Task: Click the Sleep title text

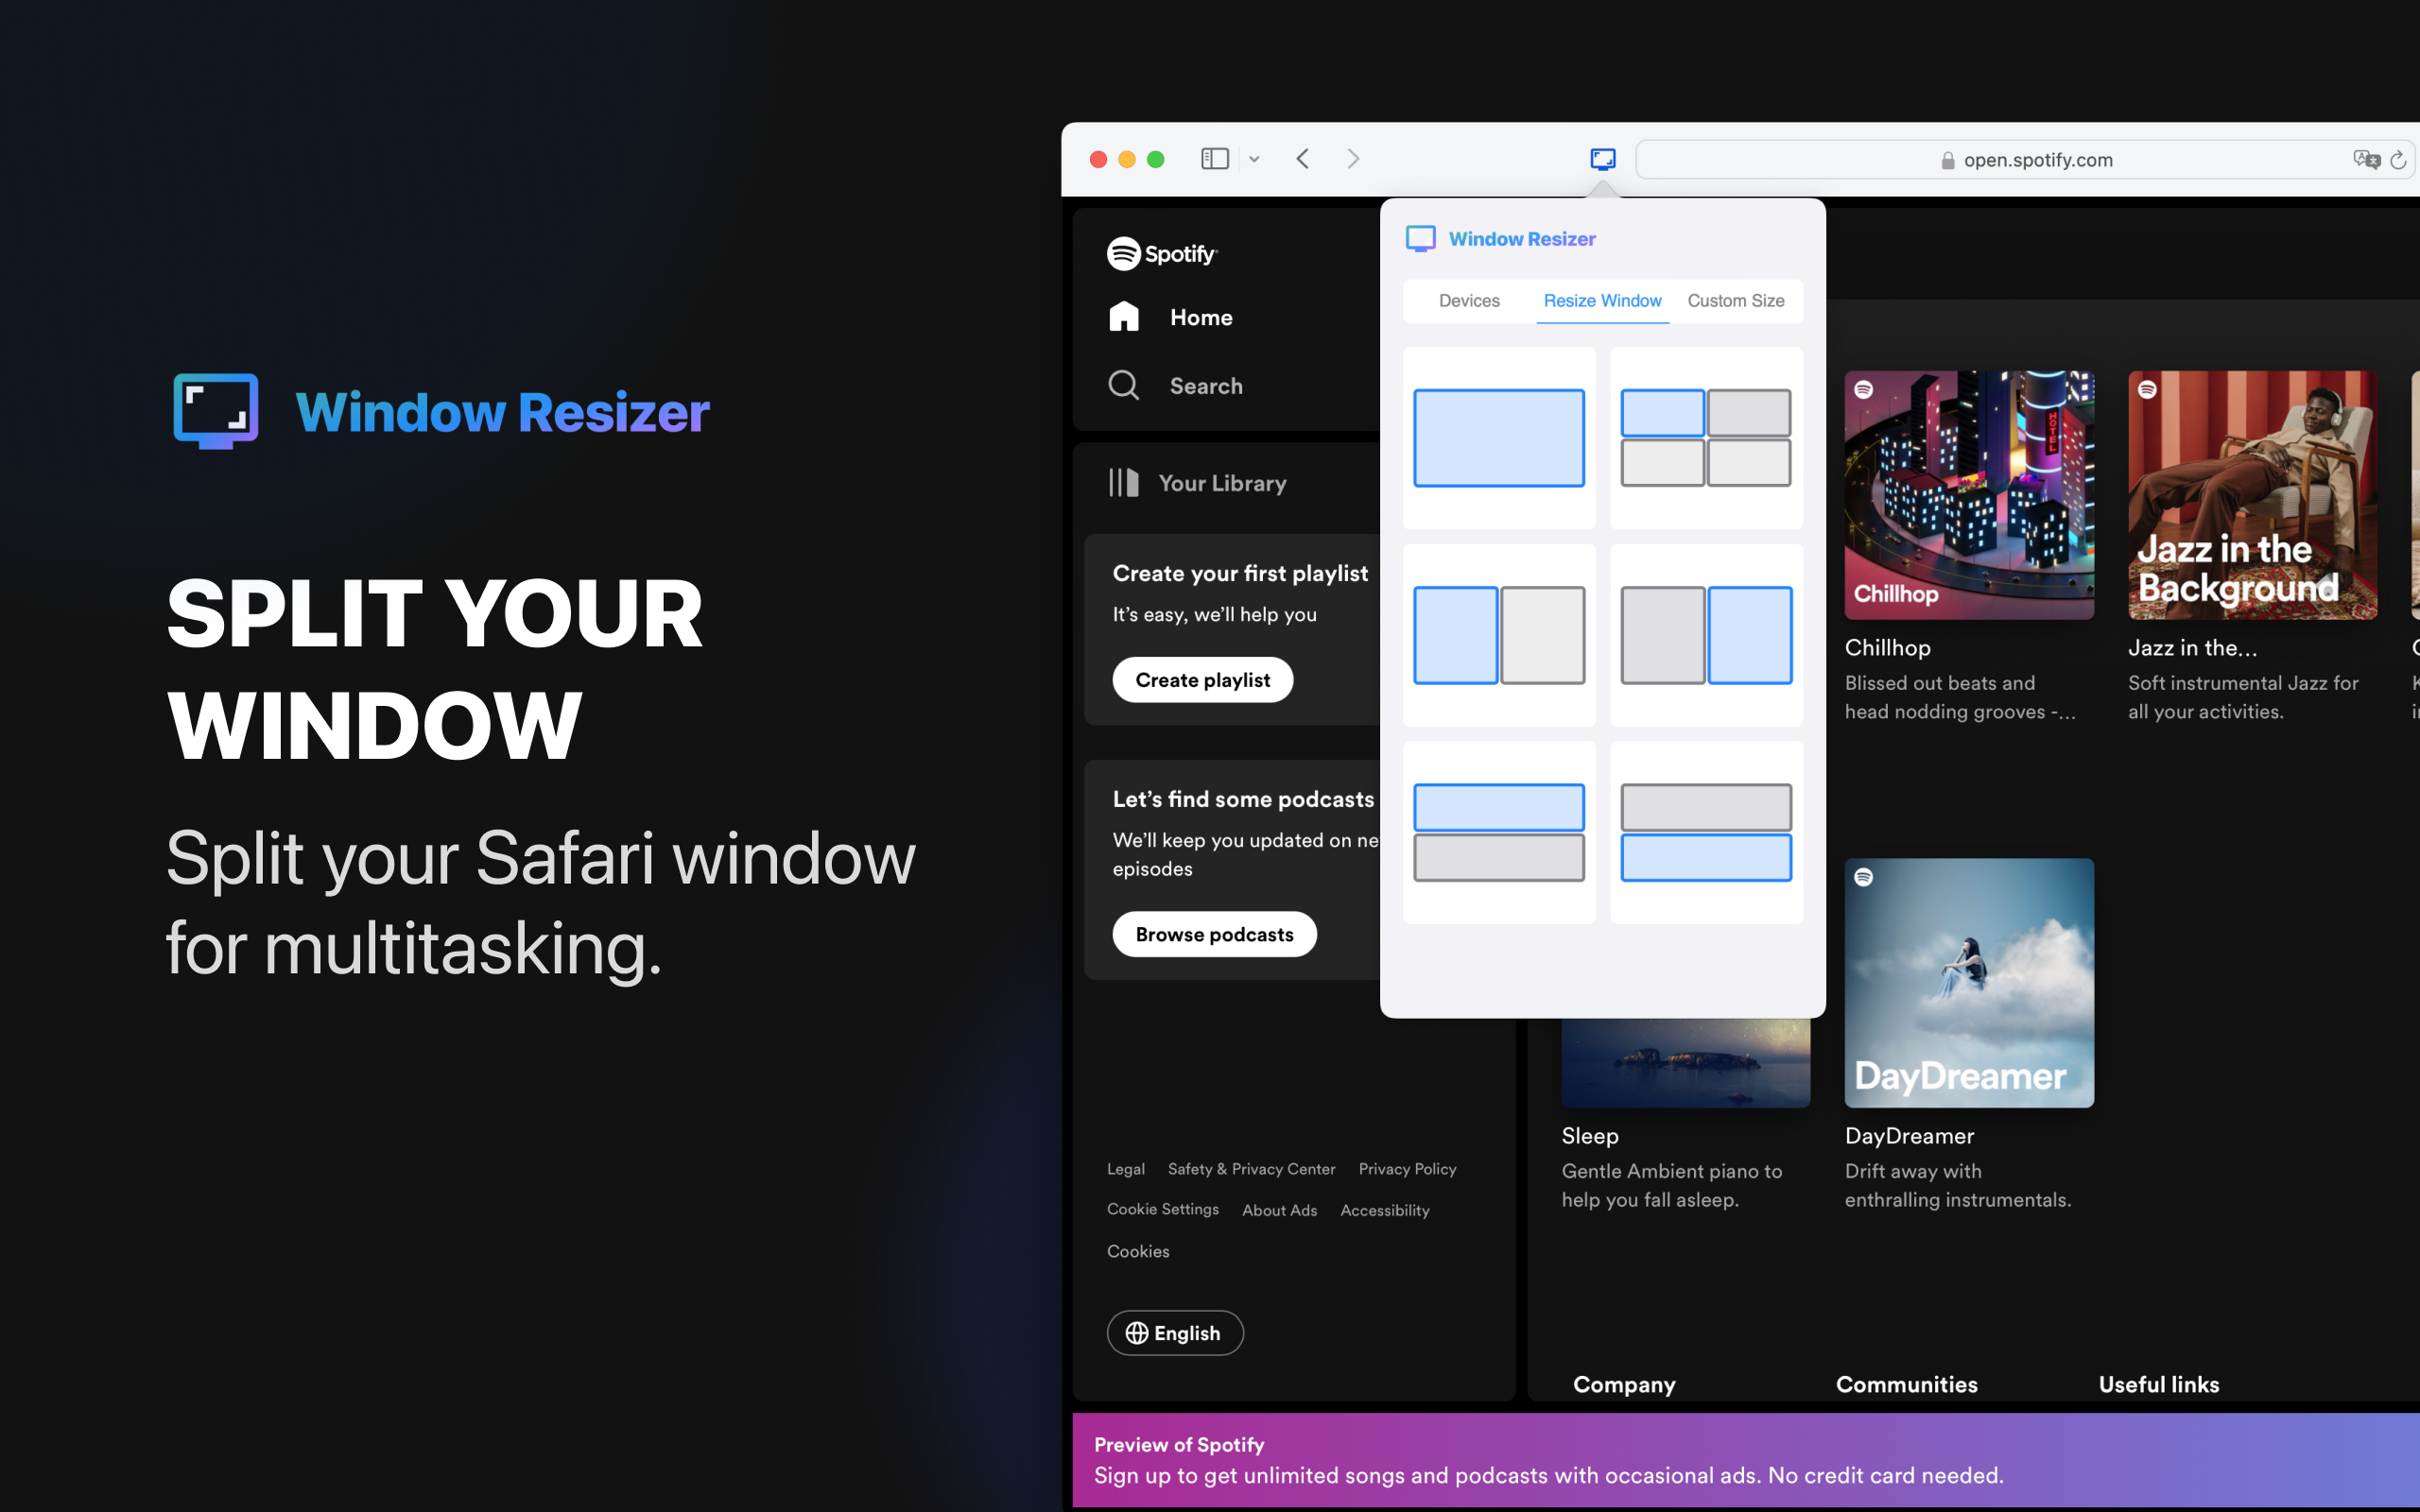Action: (1590, 1136)
